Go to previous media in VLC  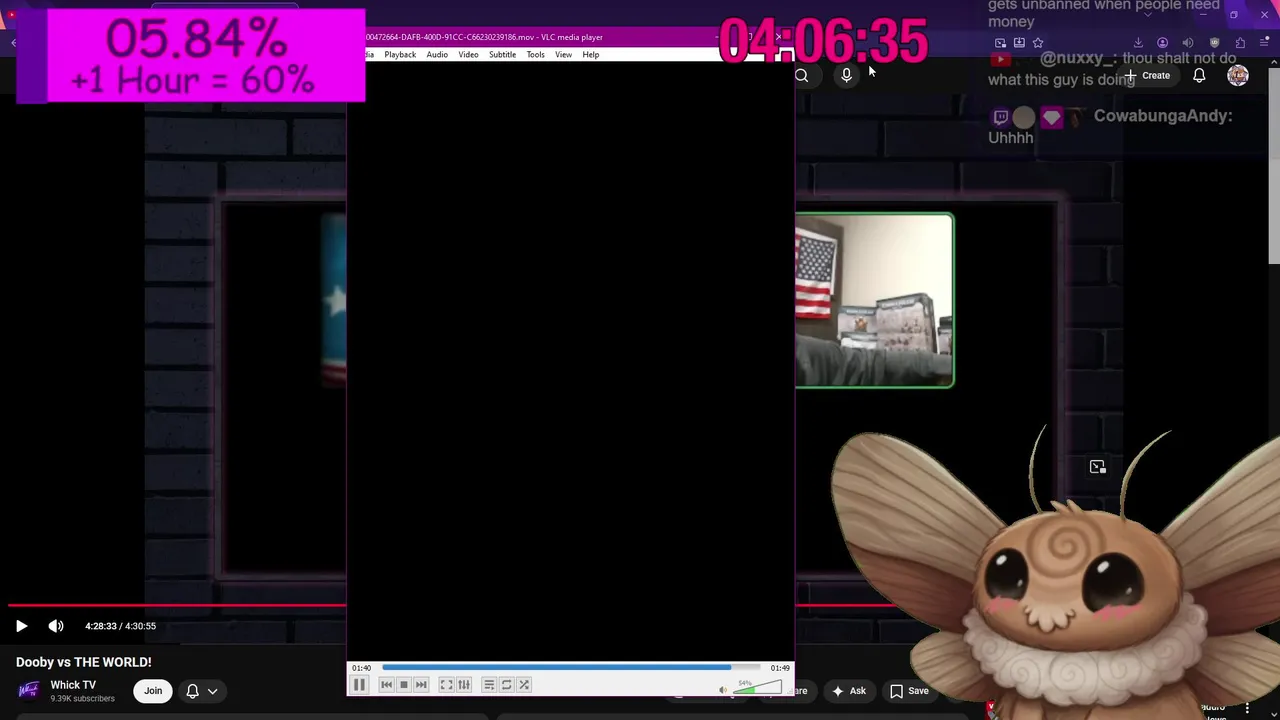[x=386, y=685]
